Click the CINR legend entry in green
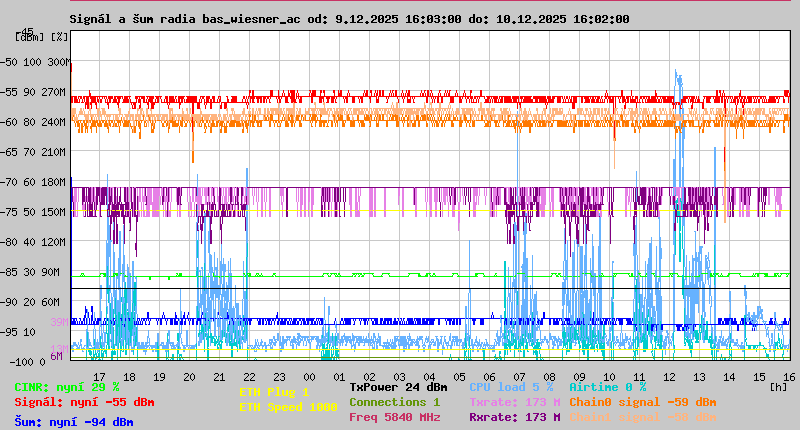Screen dimensions: 800x430 [x=67, y=387]
